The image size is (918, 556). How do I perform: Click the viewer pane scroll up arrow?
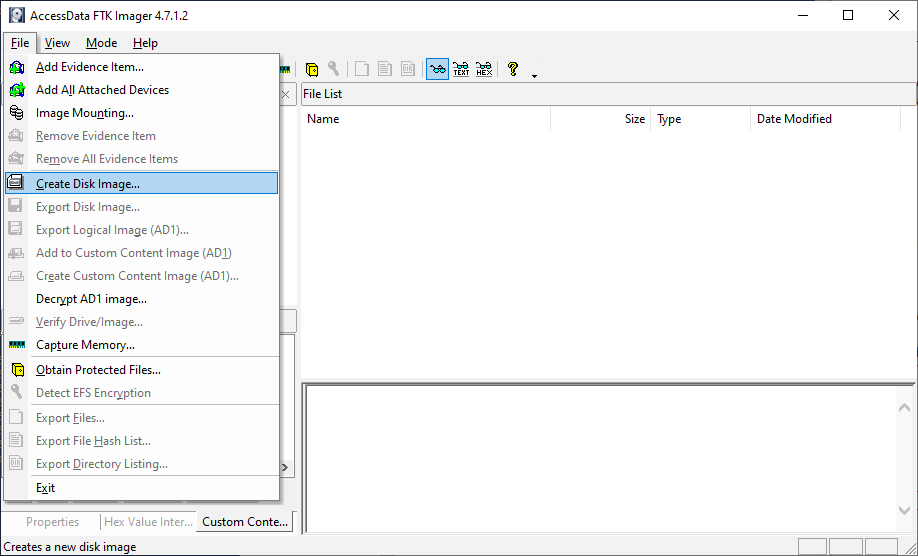tap(904, 407)
